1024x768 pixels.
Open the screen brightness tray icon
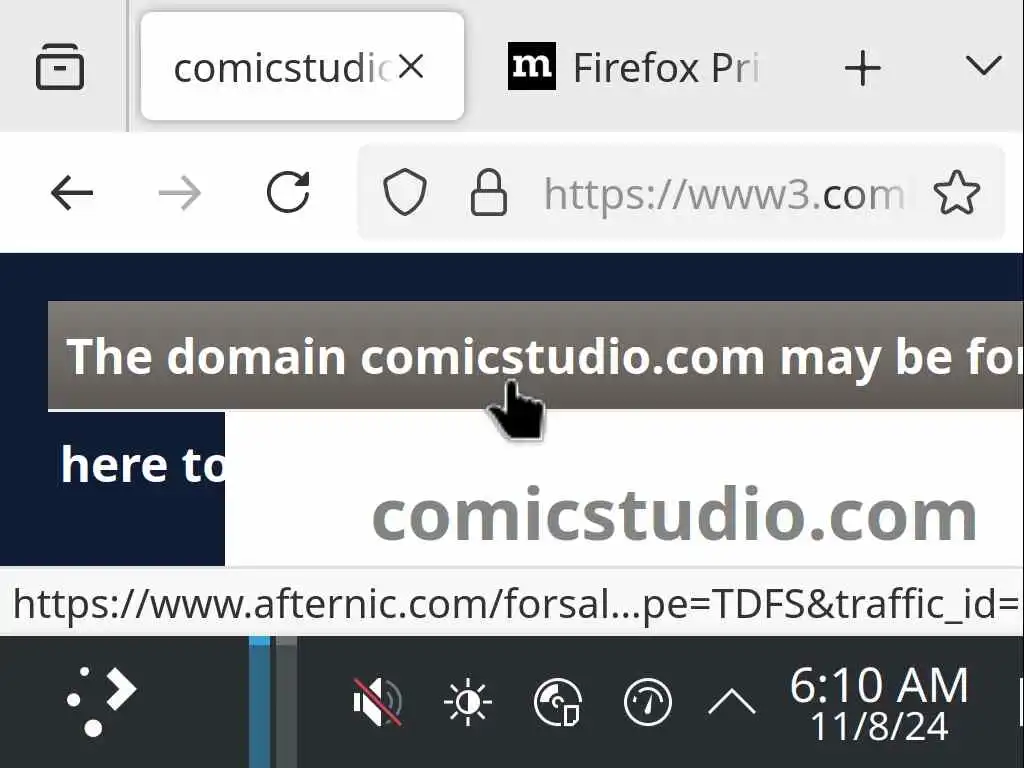tap(468, 702)
